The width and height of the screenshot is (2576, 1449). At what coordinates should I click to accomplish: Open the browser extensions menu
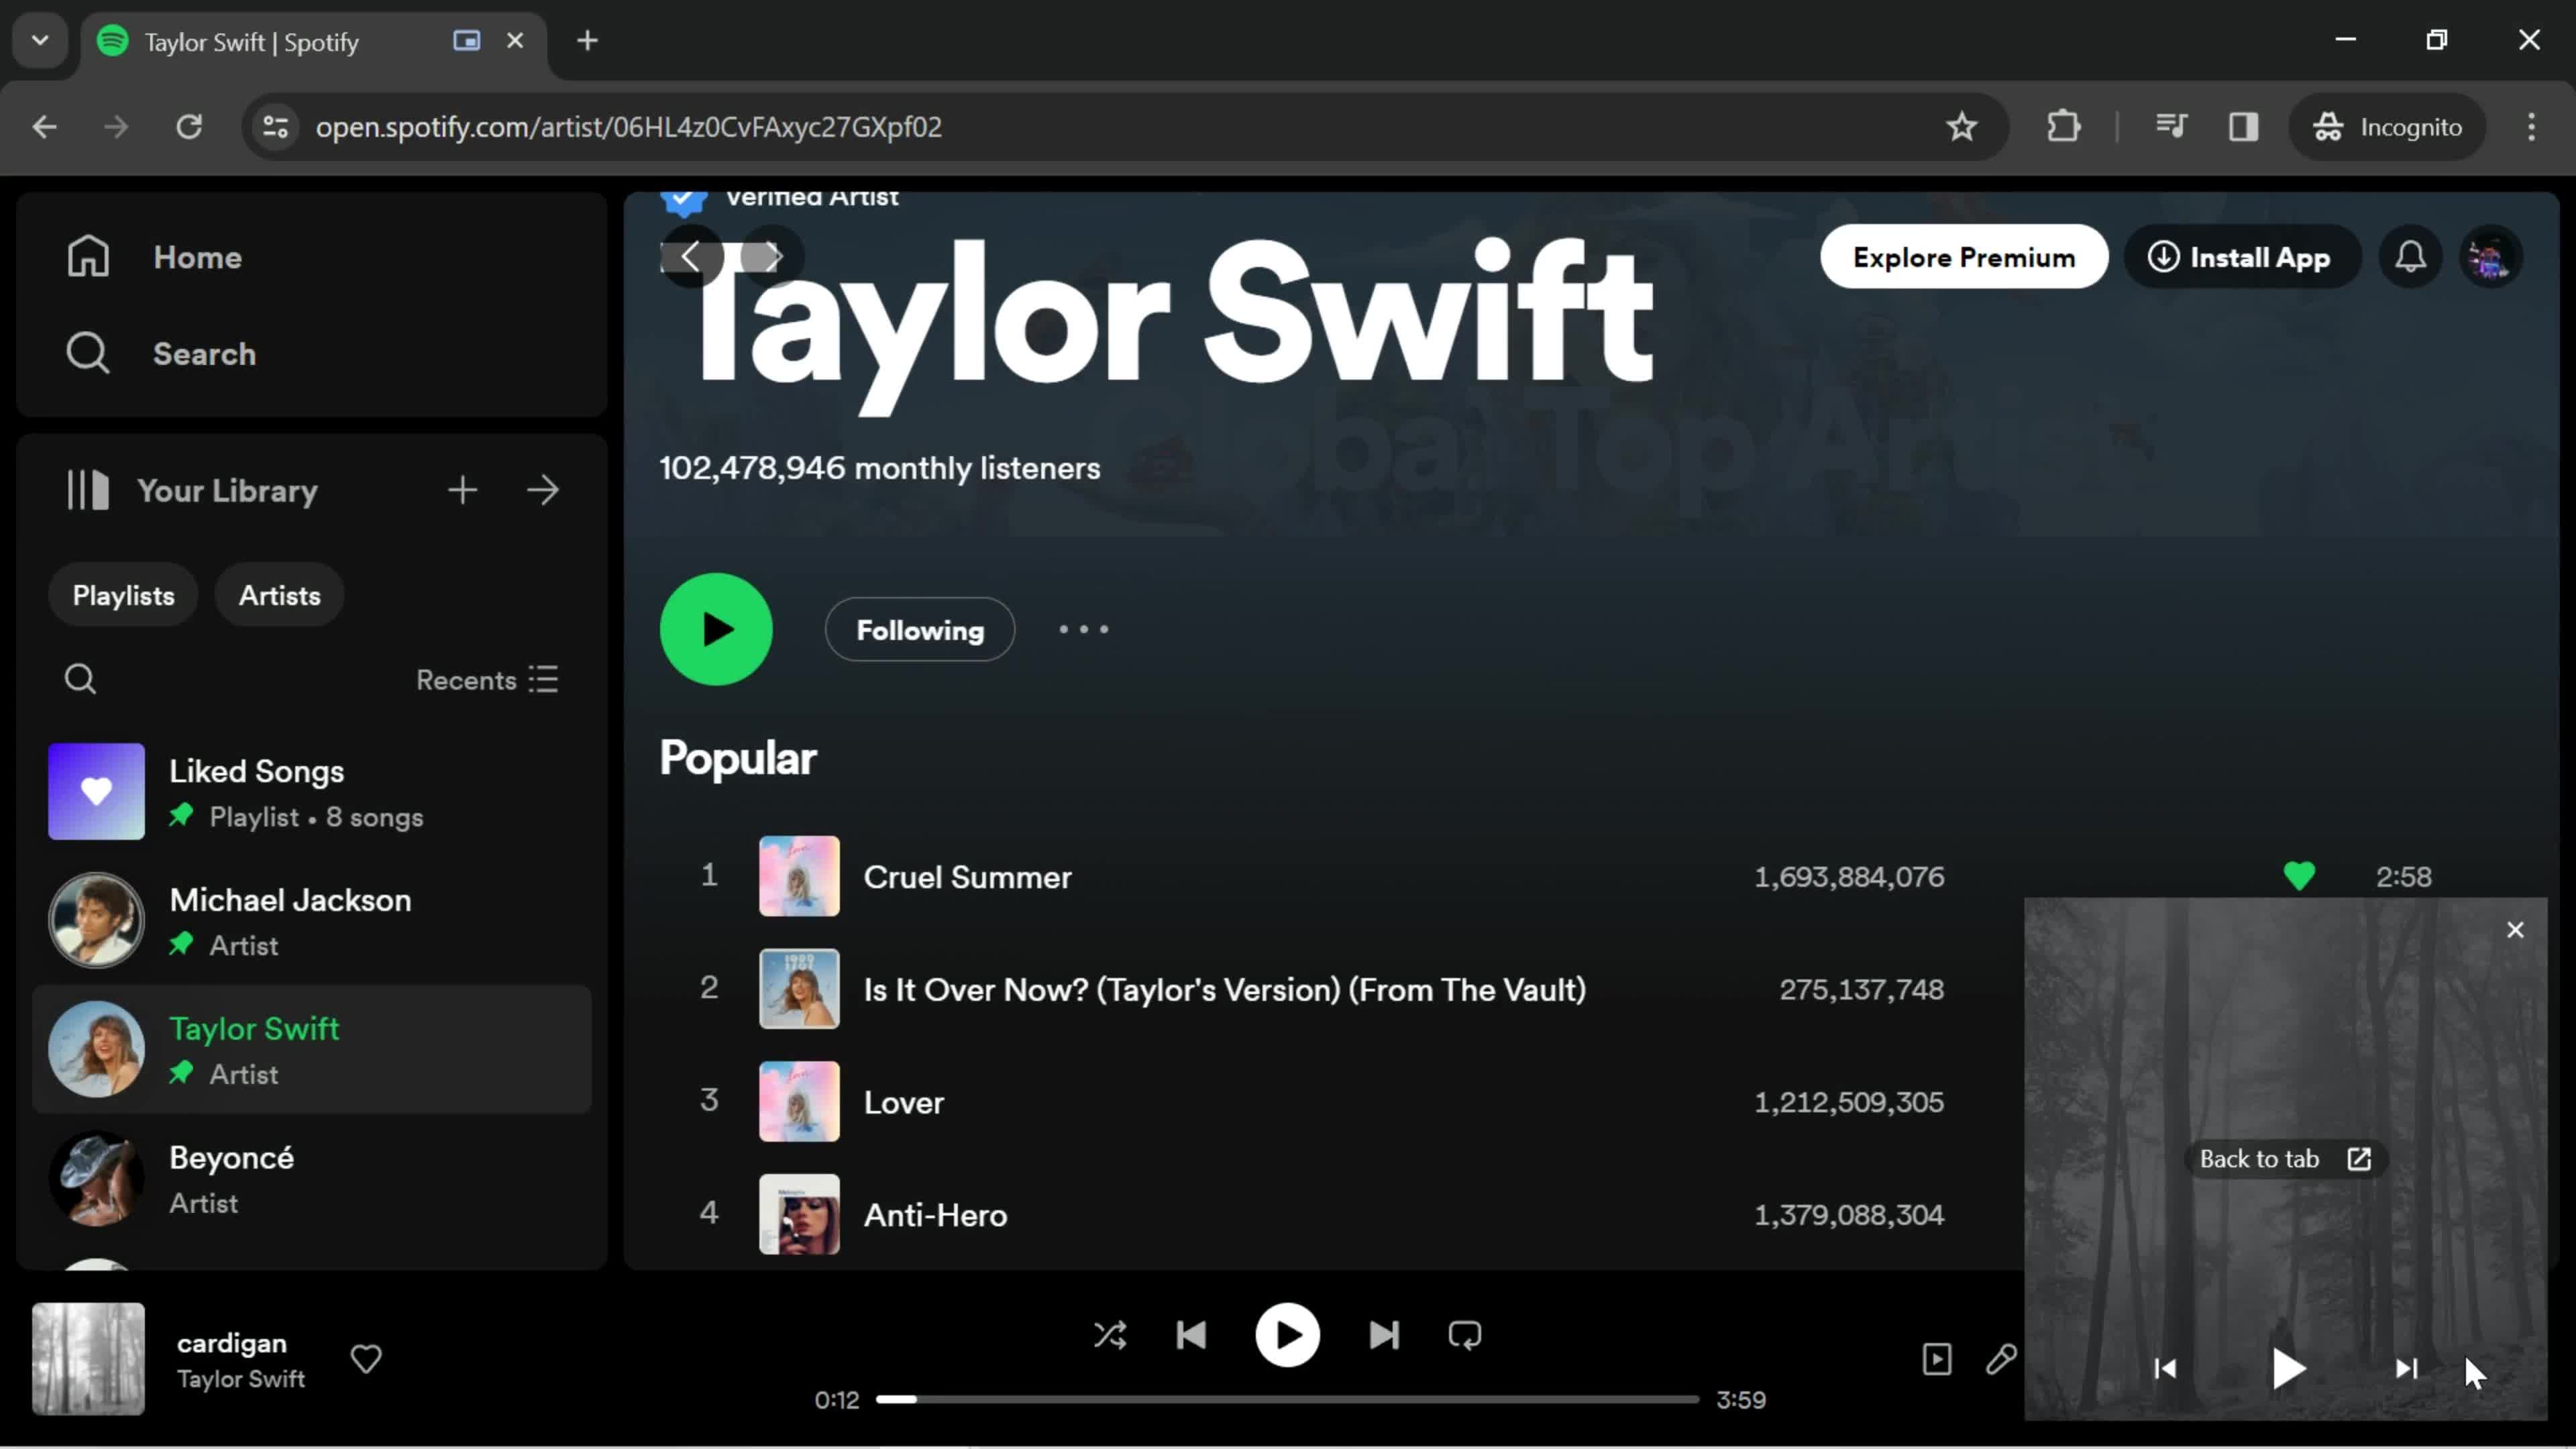point(2063,127)
